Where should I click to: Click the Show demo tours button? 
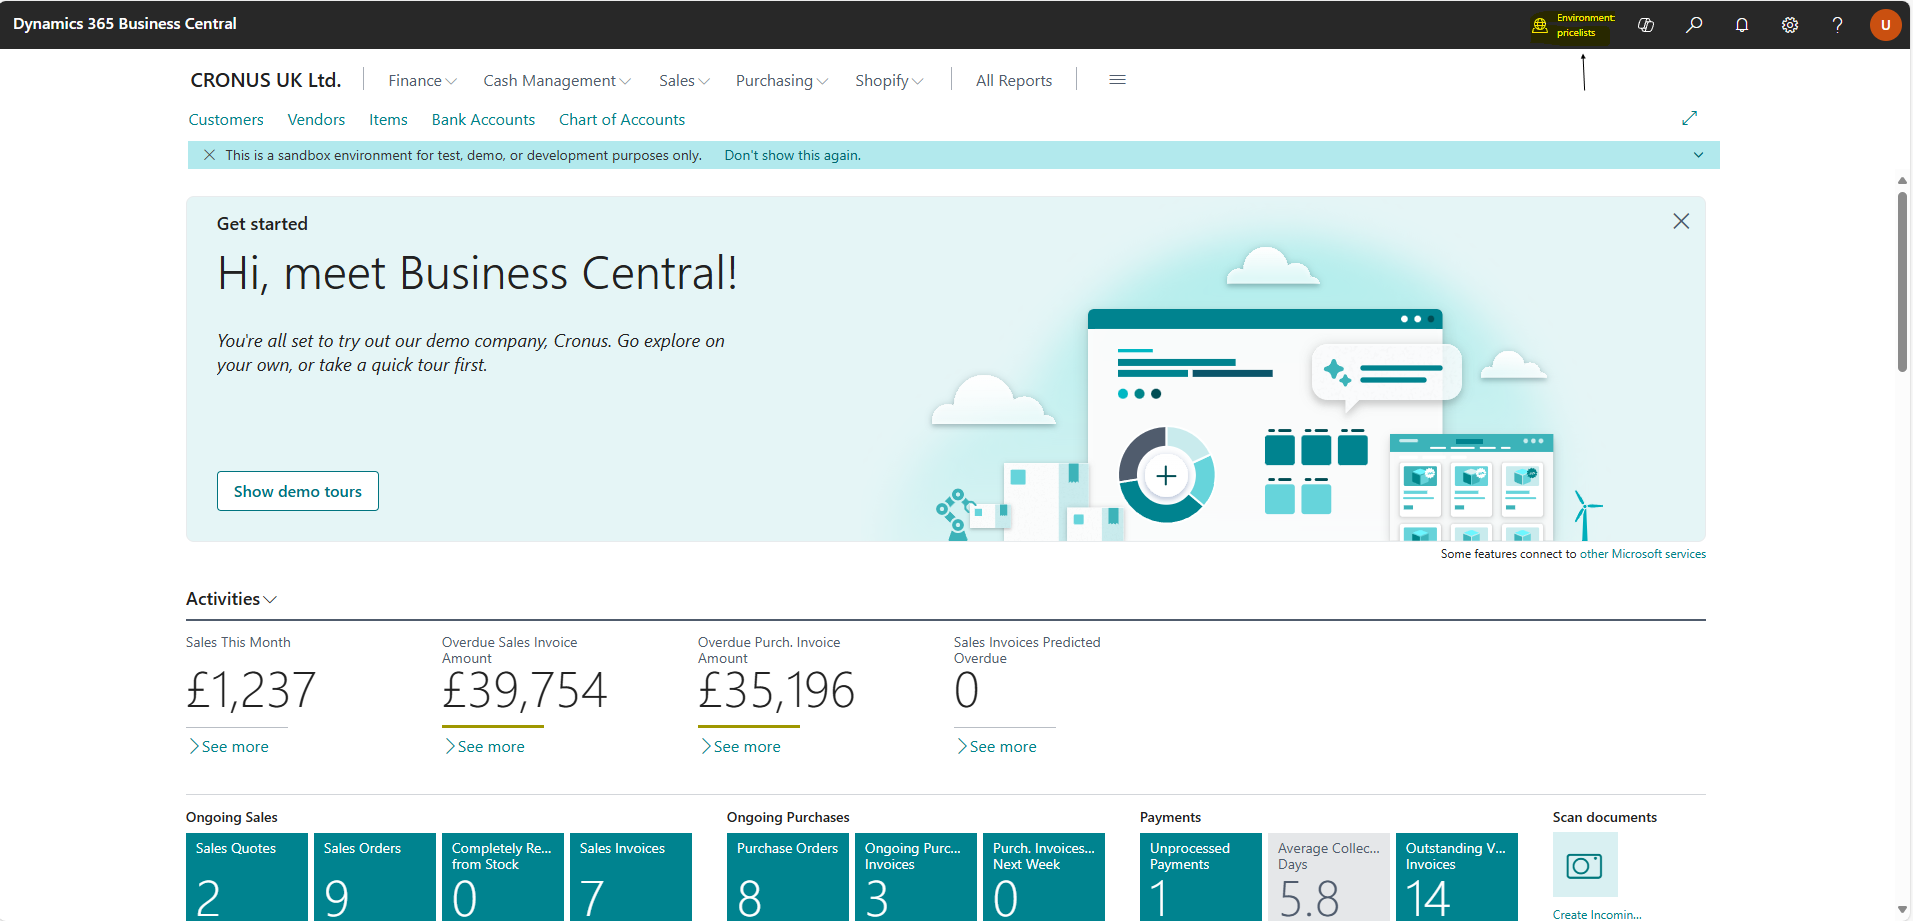(x=298, y=491)
